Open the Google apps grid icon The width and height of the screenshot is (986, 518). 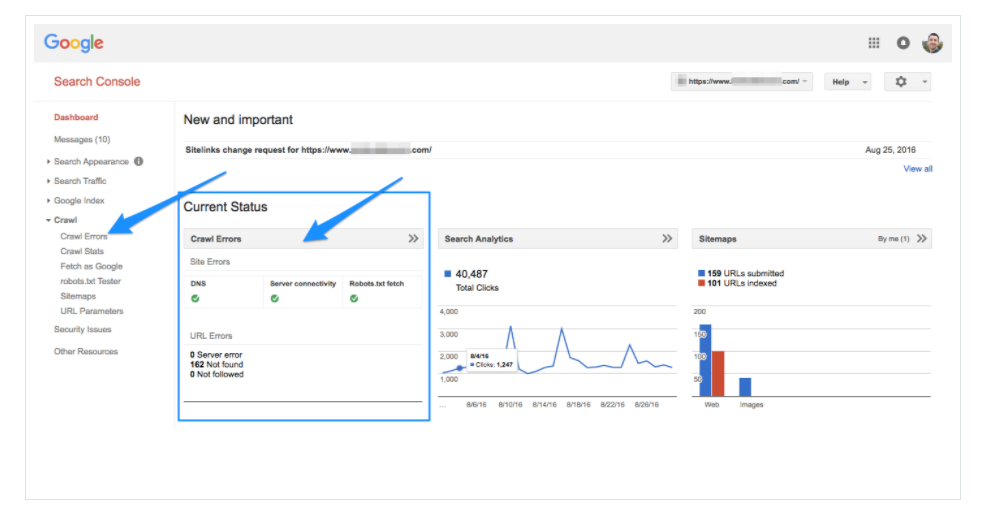click(874, 43)
